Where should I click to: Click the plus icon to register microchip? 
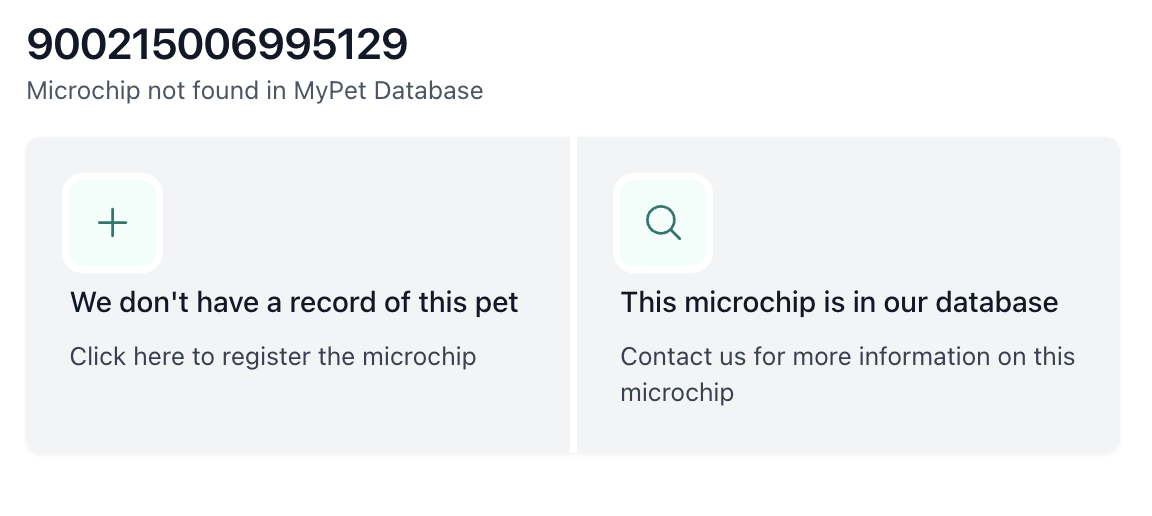tap(113, 223)
